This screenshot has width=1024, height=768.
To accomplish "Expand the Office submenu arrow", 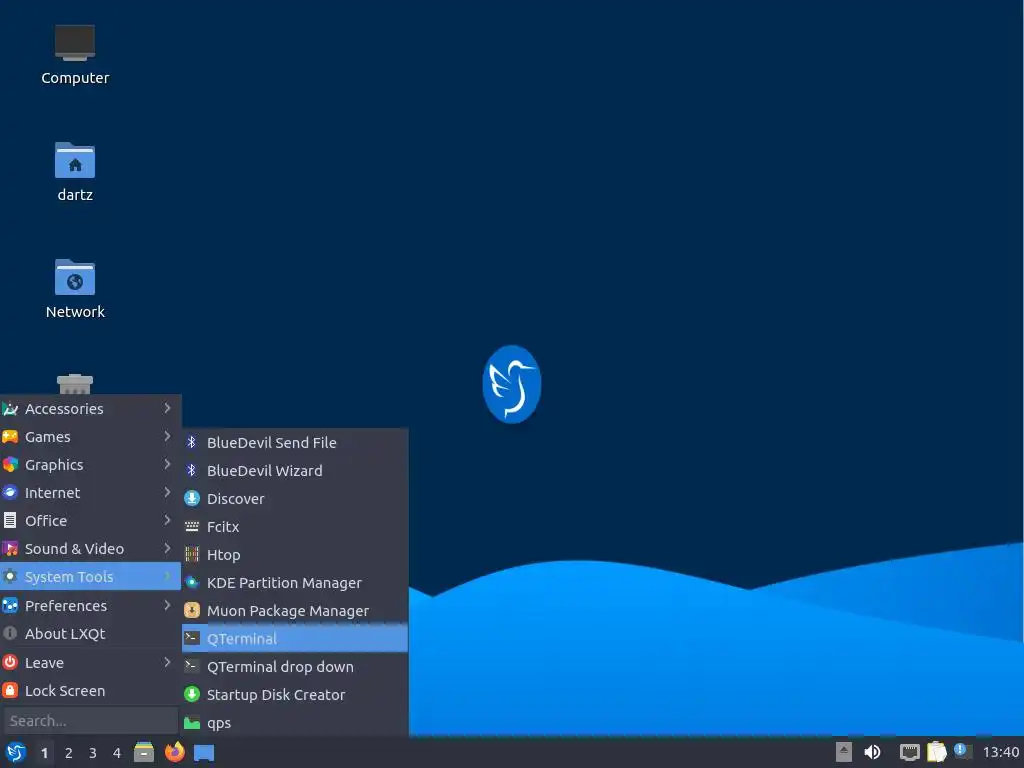I will click(x=167, y=520).
